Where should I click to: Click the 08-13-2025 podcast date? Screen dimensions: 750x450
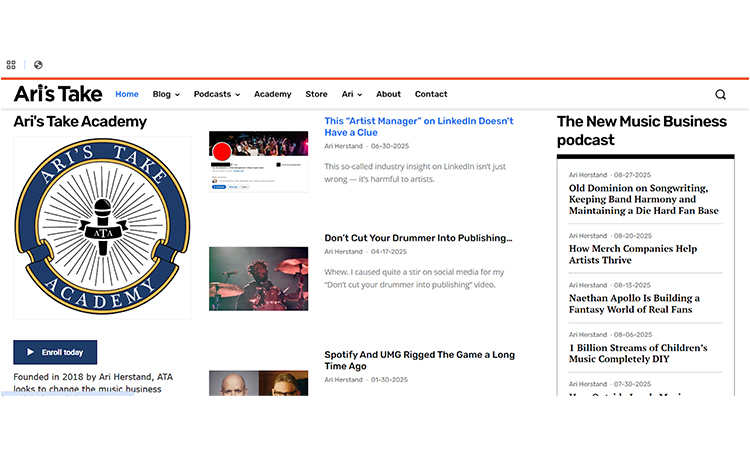[x=632, y=285]
